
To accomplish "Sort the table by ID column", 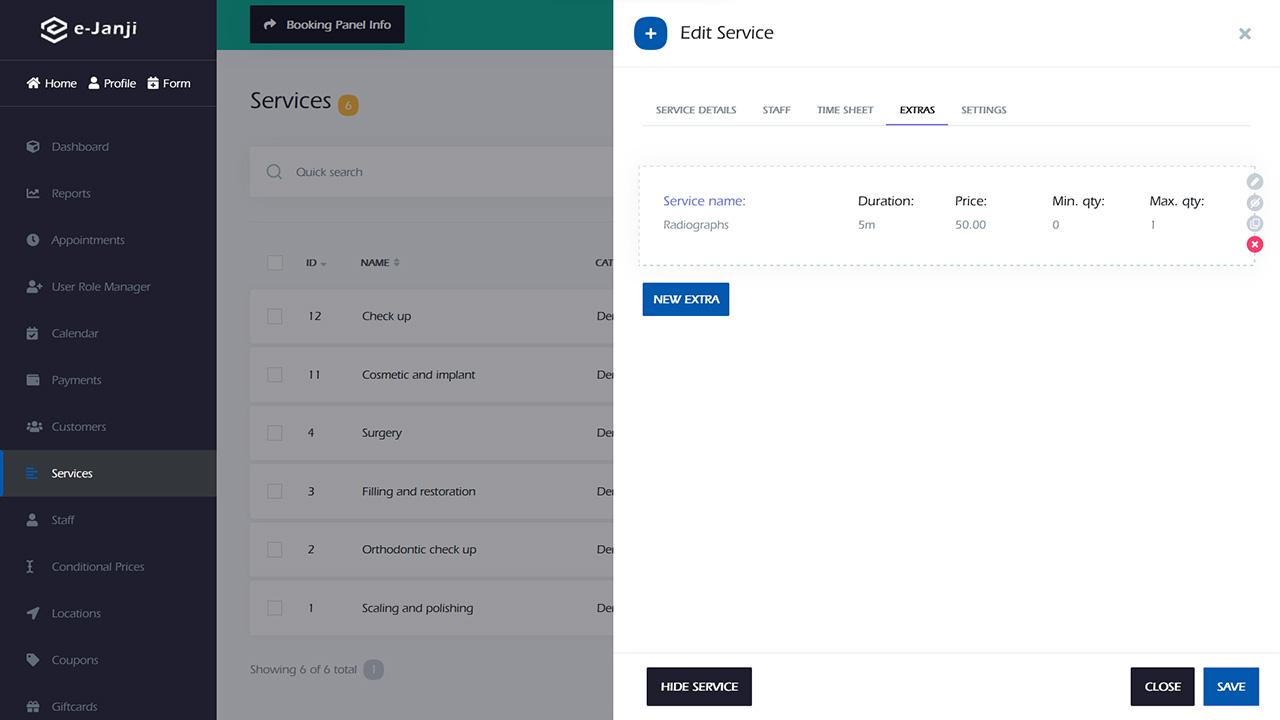I will (316, 263).
